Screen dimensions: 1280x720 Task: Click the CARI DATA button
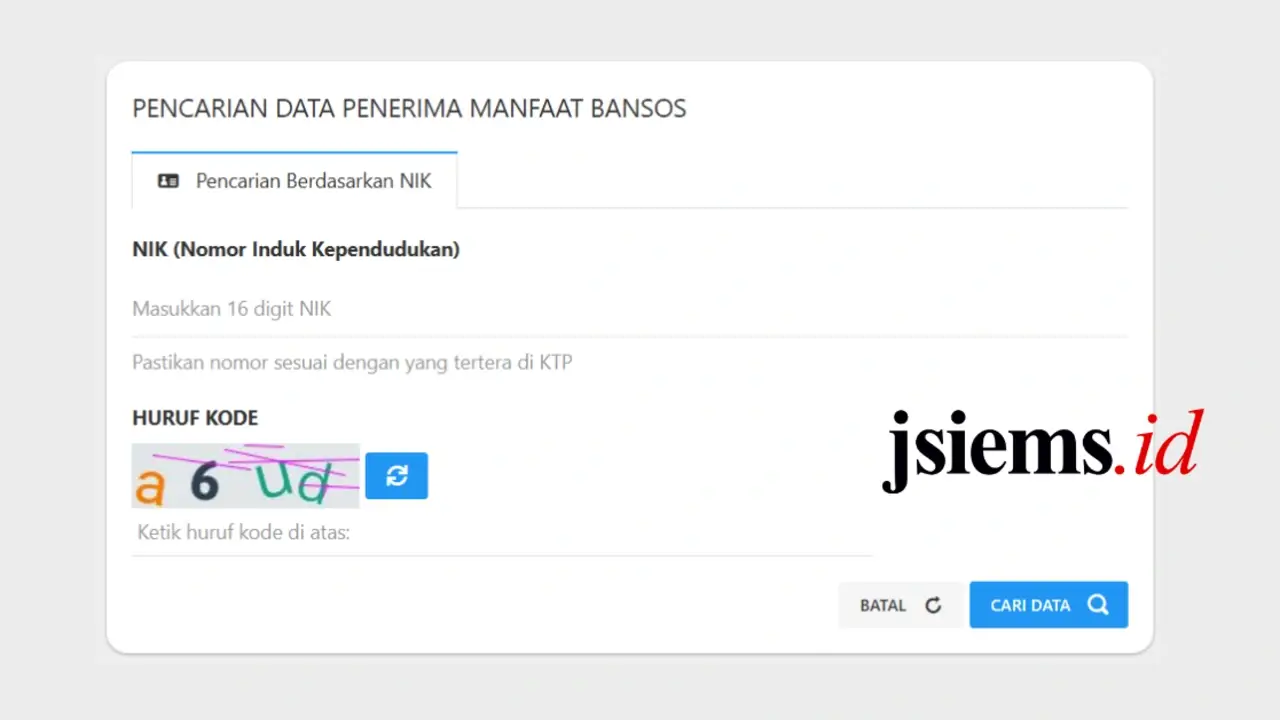click(1049, 605)
